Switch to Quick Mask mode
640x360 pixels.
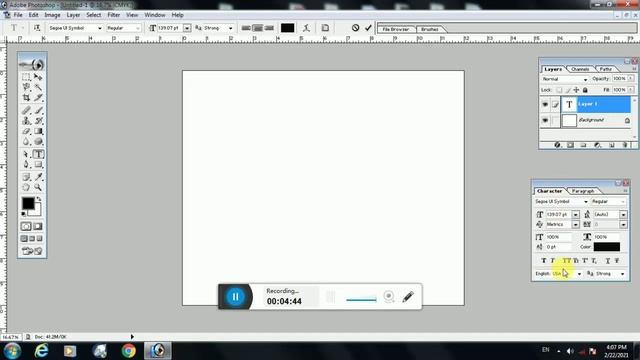38,226
